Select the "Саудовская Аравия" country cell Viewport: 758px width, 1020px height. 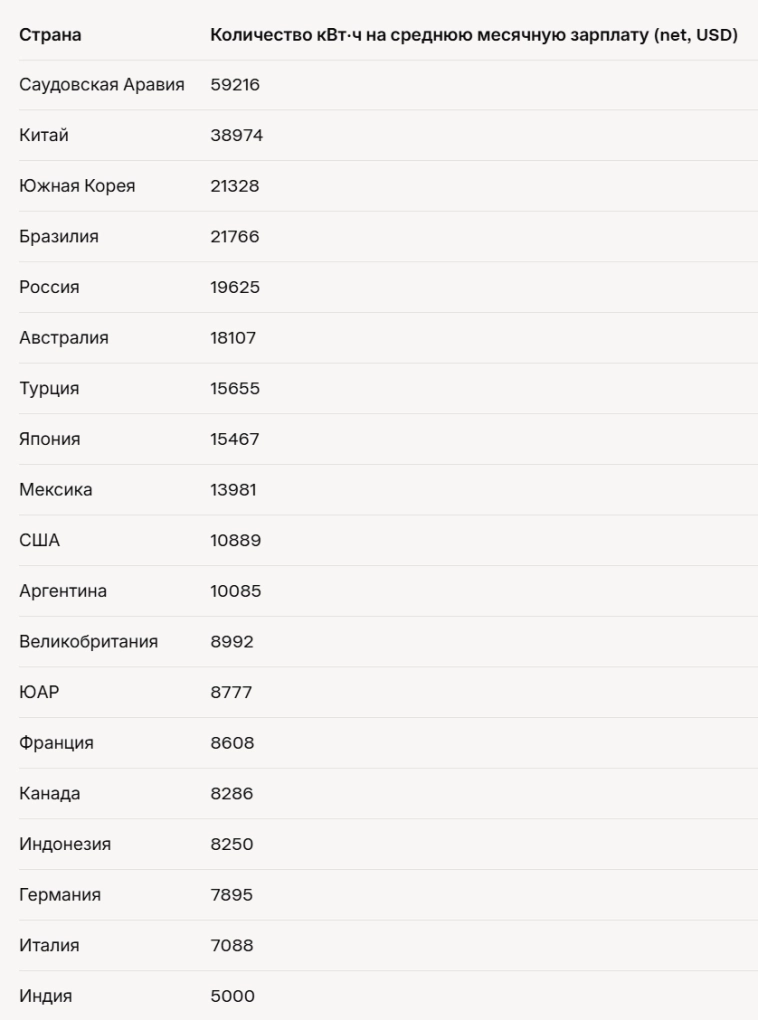click(102, 85)
